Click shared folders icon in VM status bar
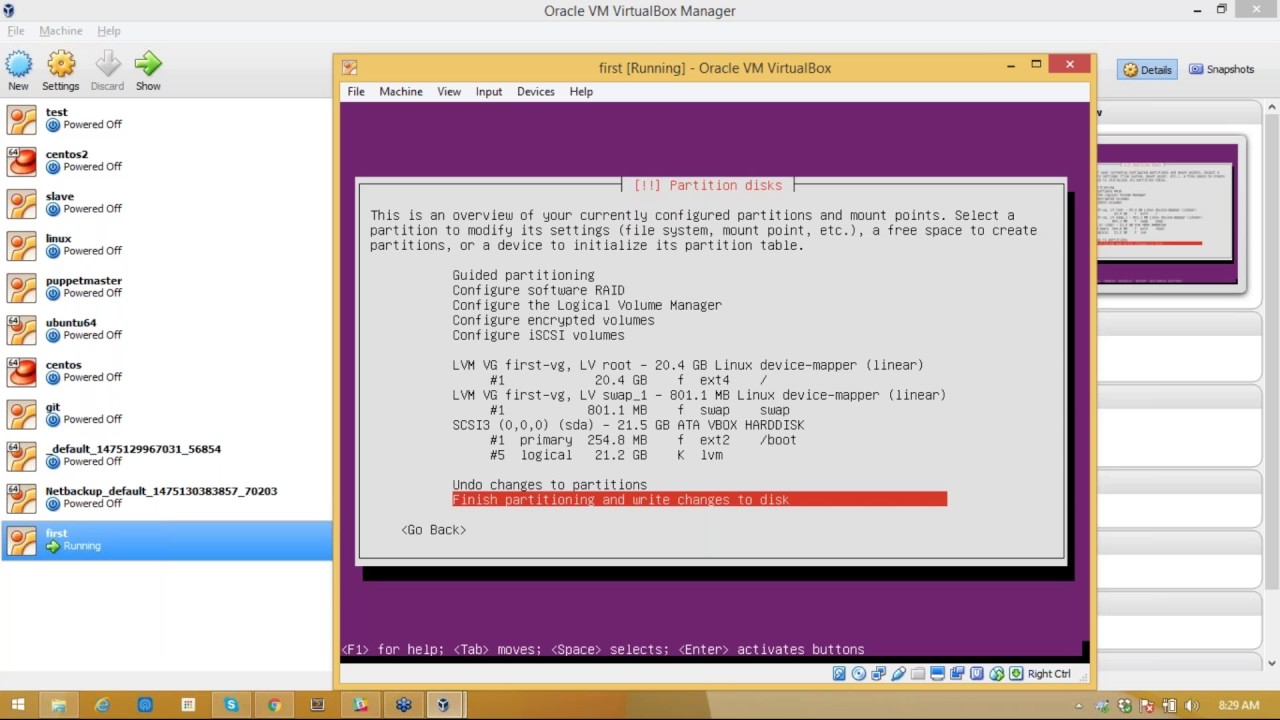The image size is (1280, 720). (x=918, y=674)
